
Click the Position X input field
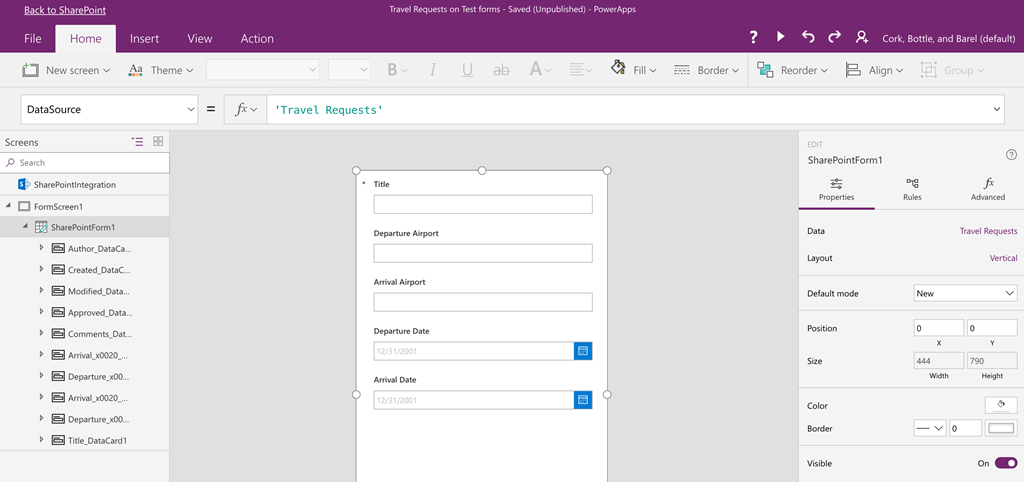click(938, 328)
